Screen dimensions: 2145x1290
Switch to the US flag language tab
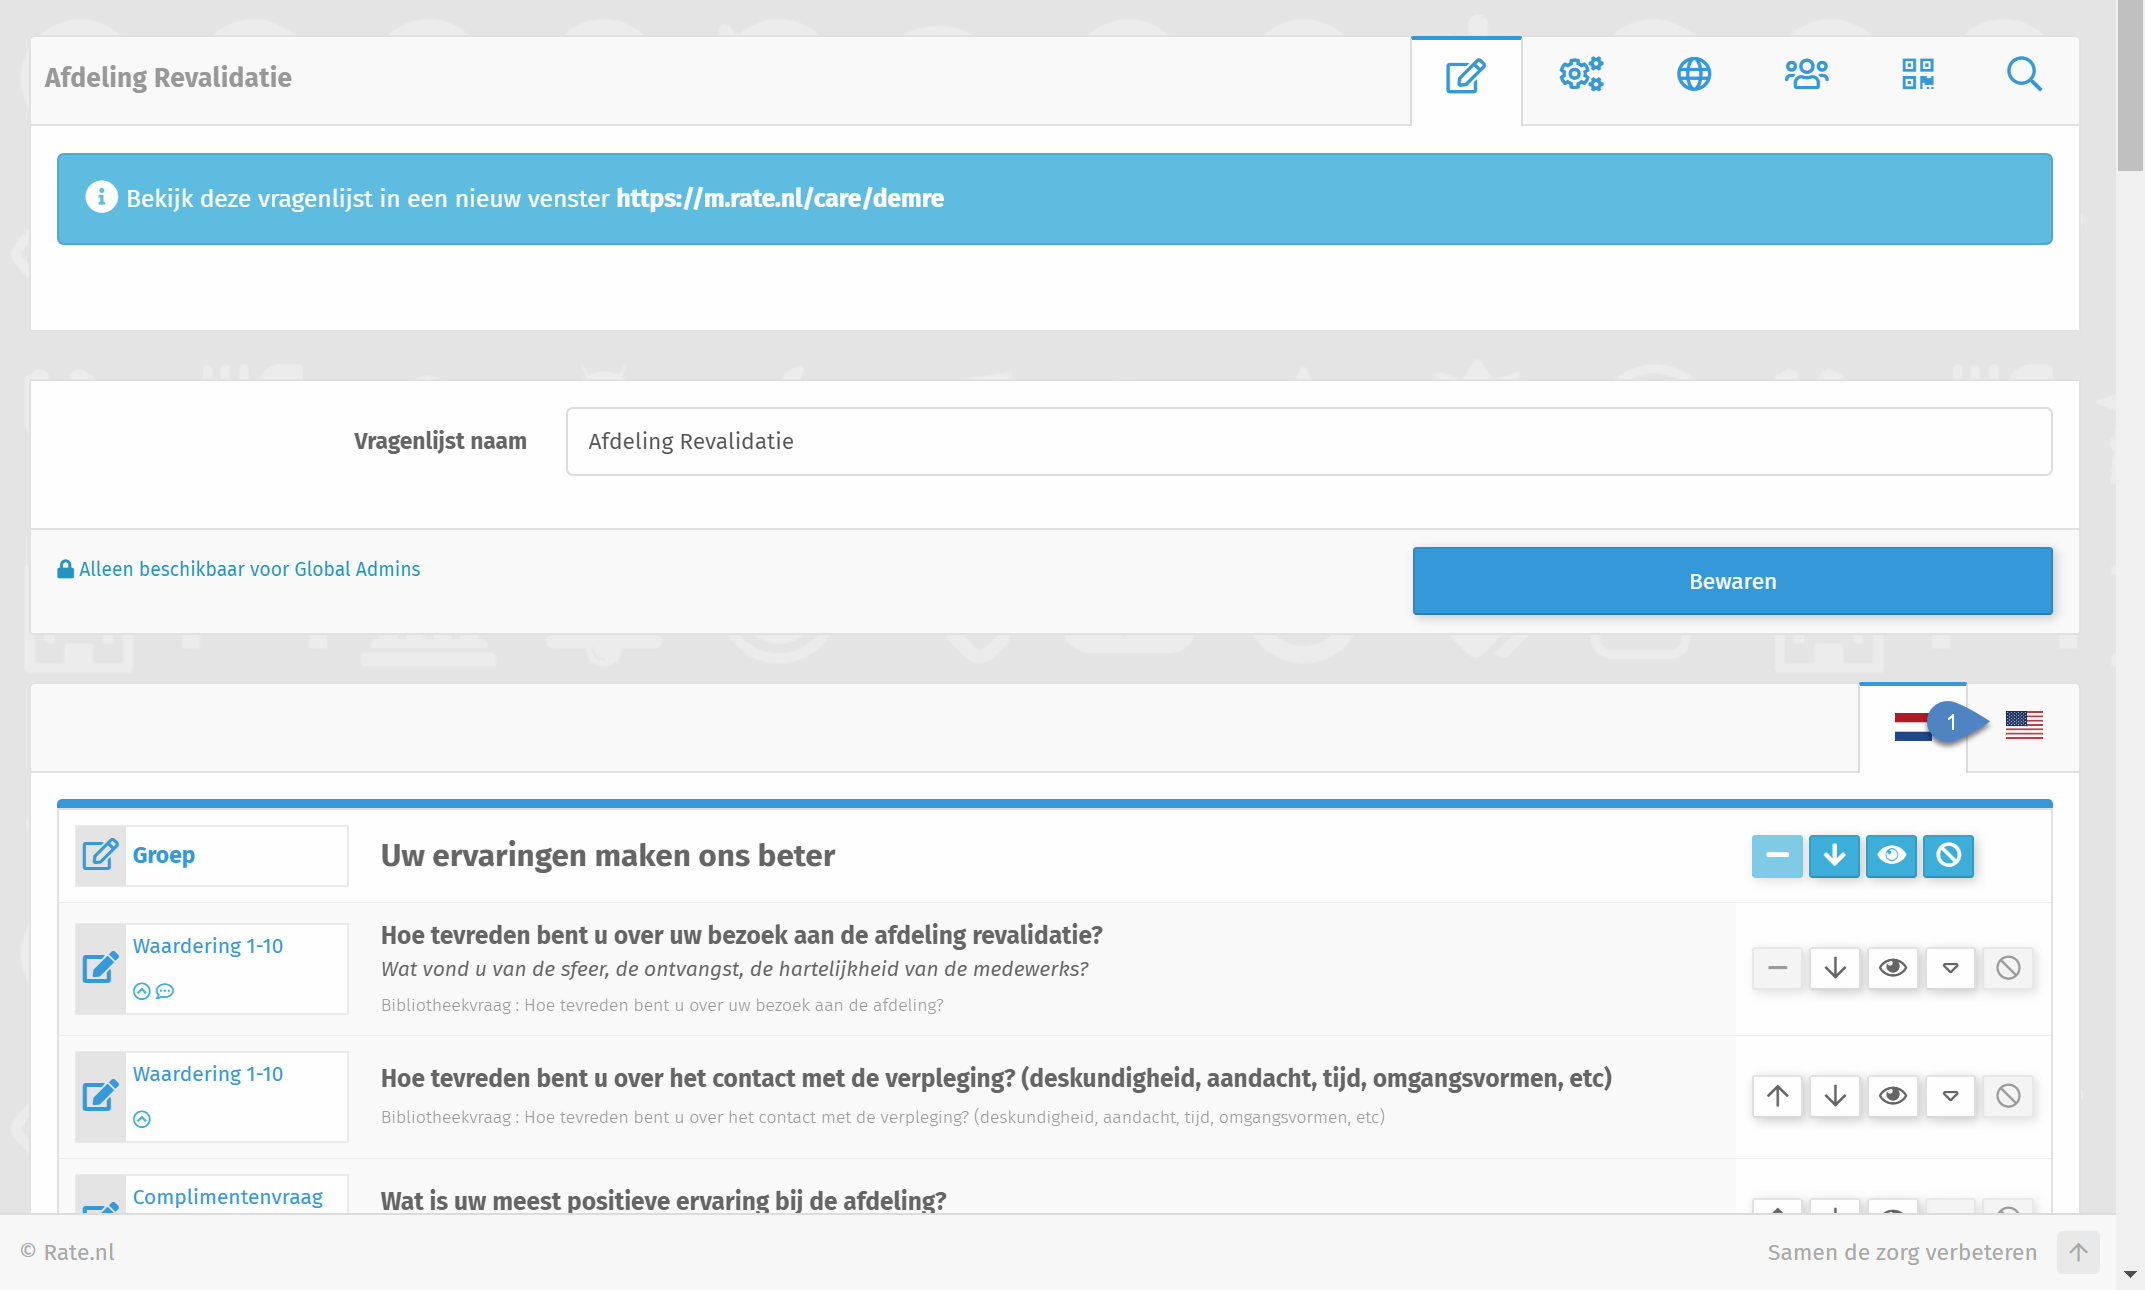(2024, 725)
